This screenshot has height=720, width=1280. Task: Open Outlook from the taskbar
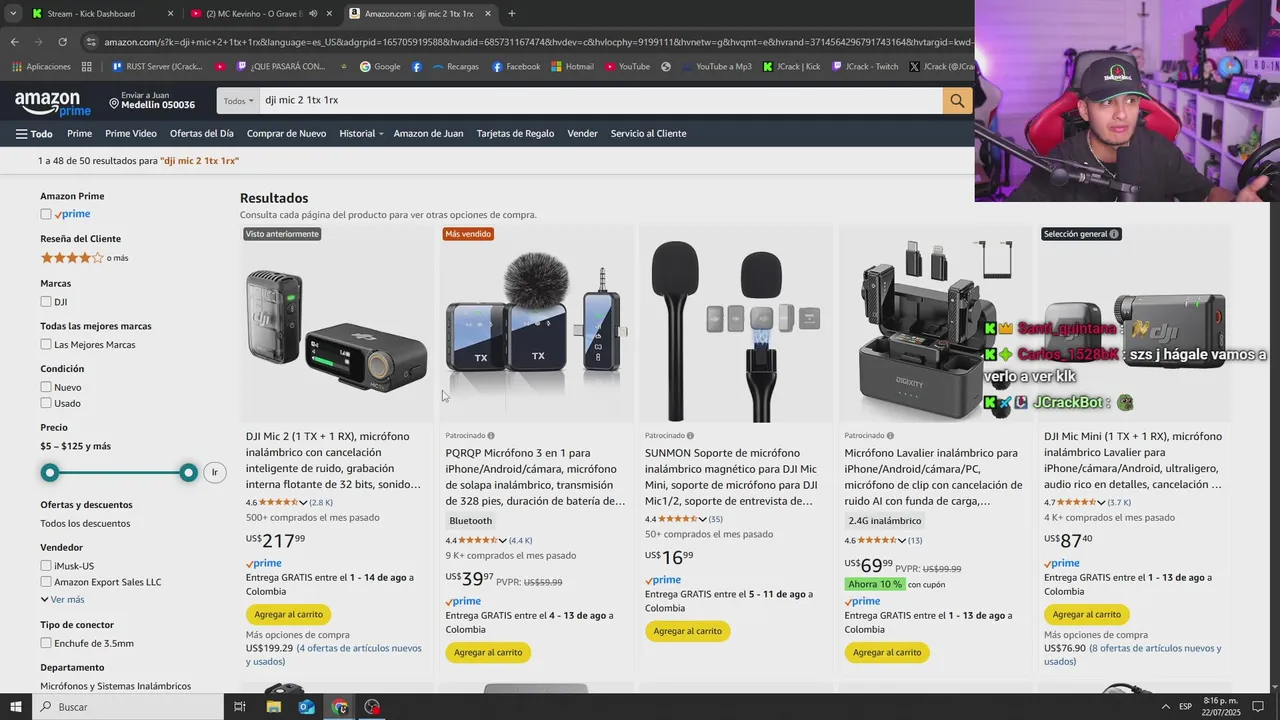(306, 707)
